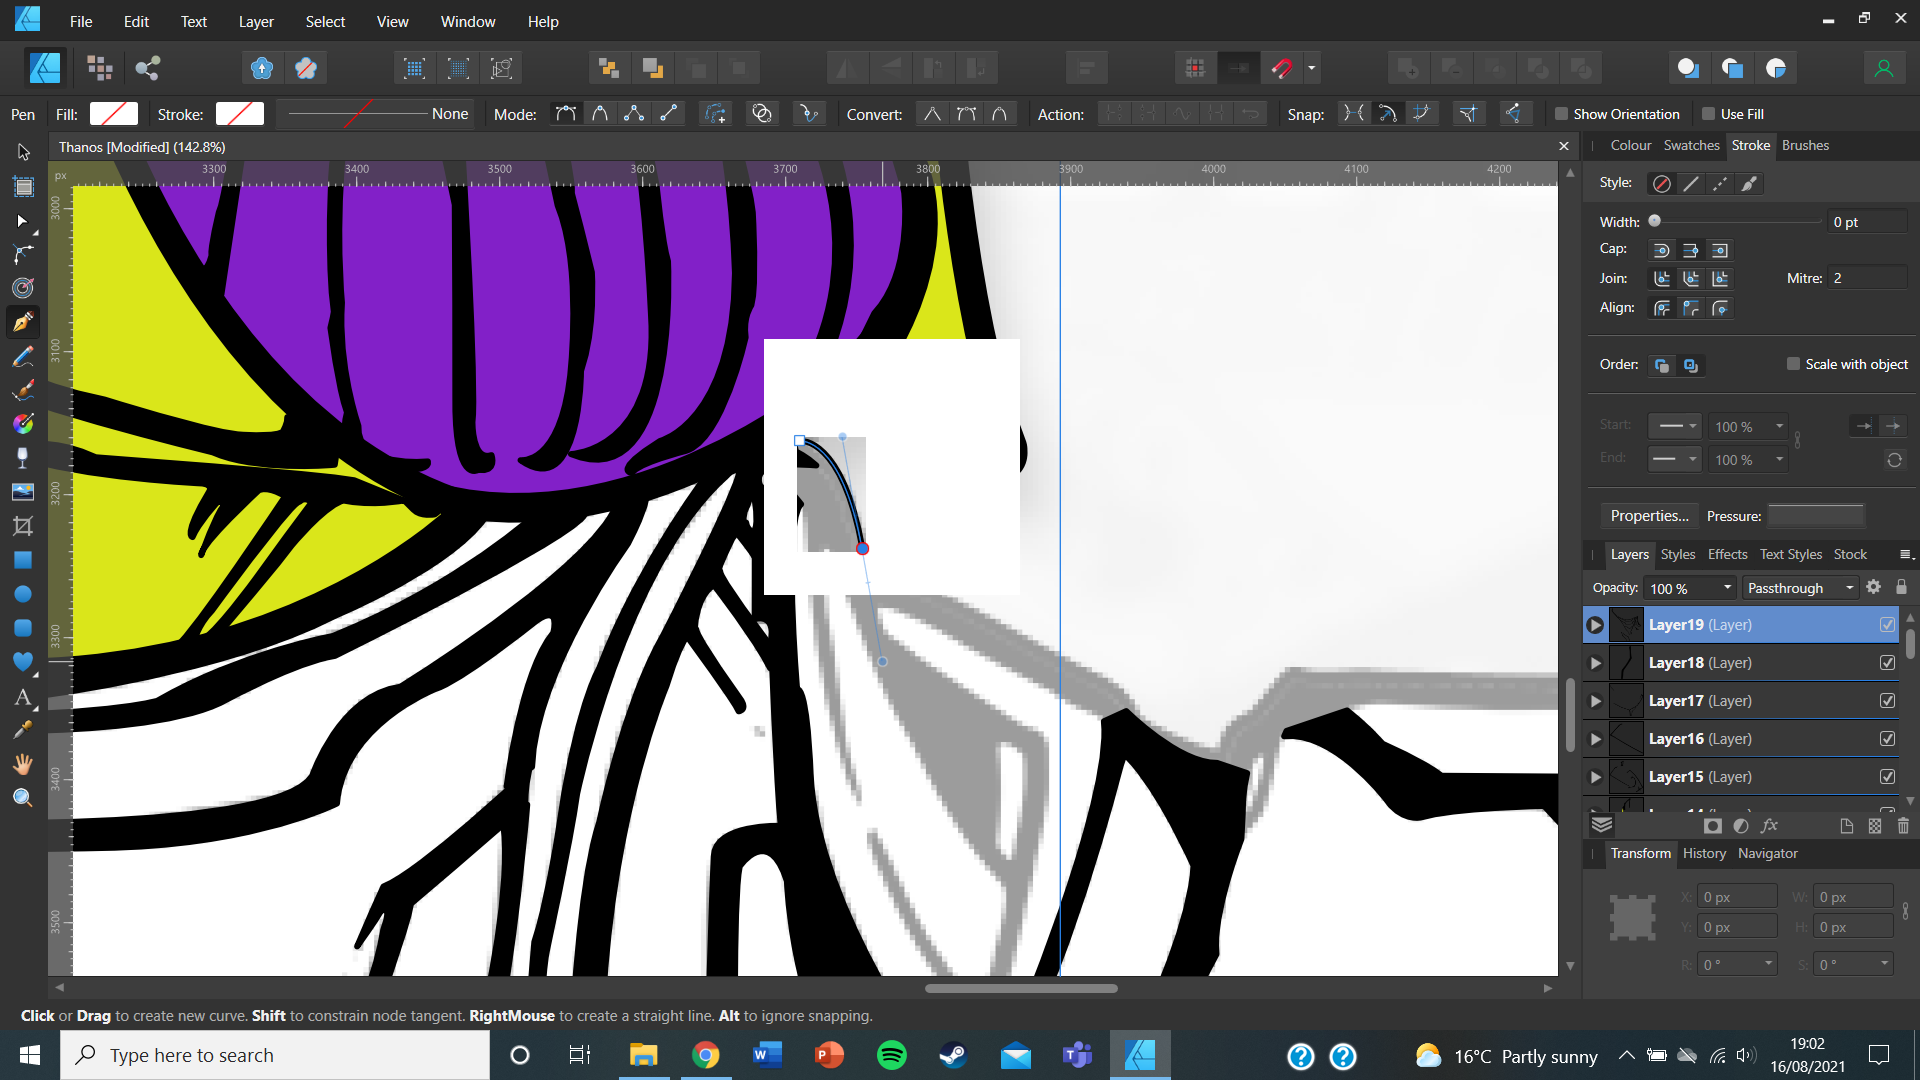Open Spotify from the taskbar
This screenshot has width=1920, height=1080.
[x=891, y=1055]
